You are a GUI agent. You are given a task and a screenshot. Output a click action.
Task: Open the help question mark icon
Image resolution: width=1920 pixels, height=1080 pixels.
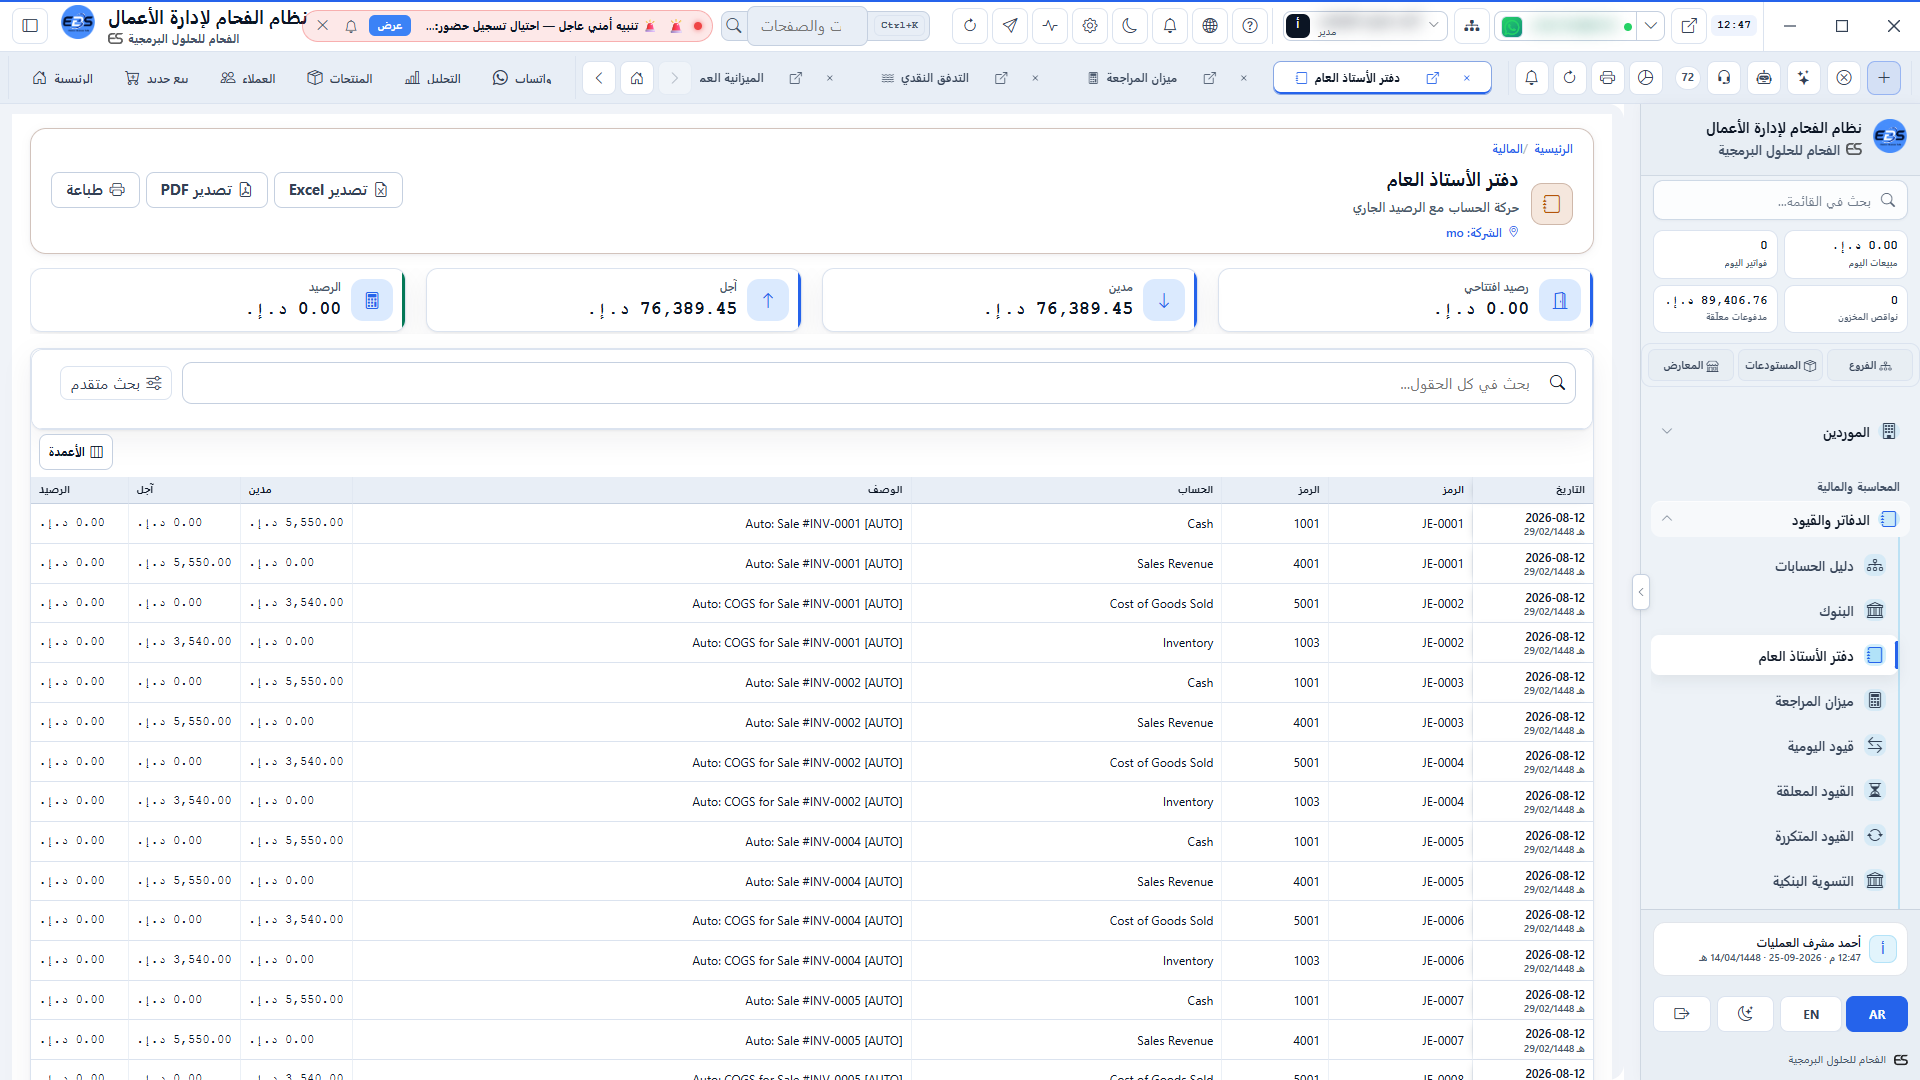coord(1250,25)
